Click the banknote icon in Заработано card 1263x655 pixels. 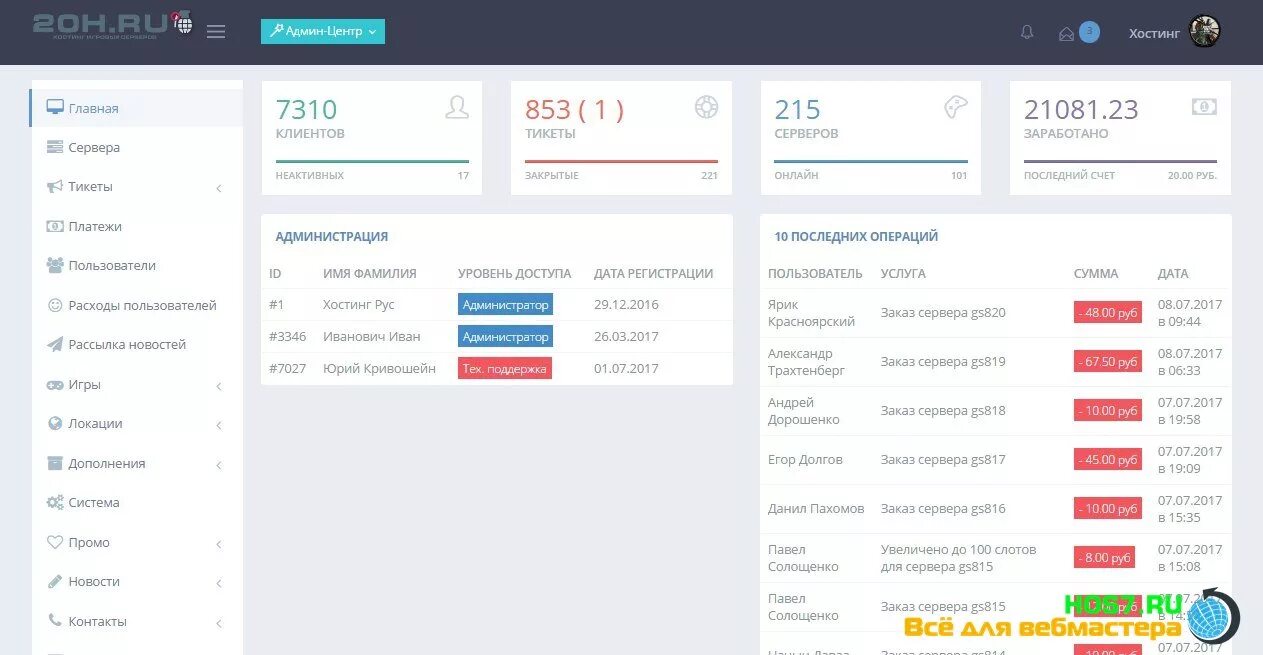point(1204,106)
